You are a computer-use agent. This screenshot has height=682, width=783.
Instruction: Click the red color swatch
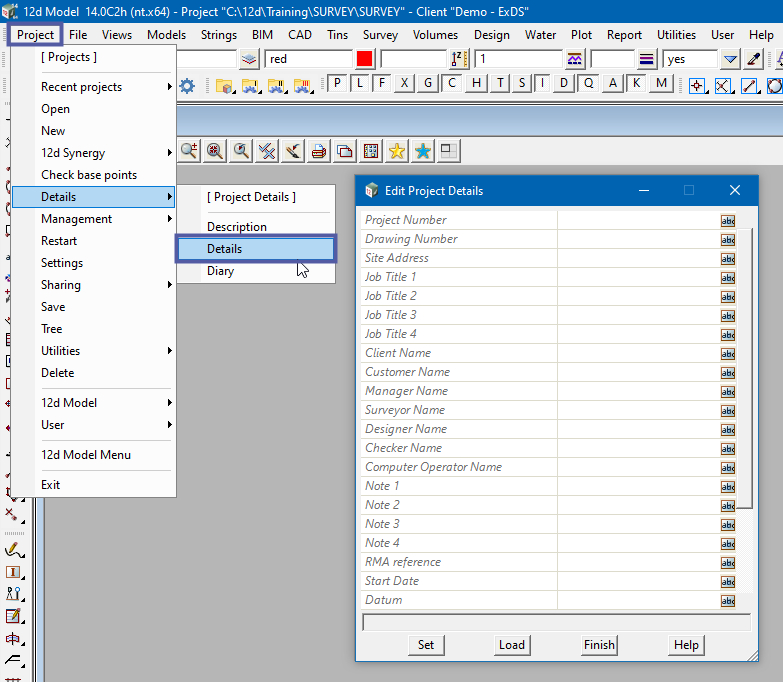coord(365,59)
